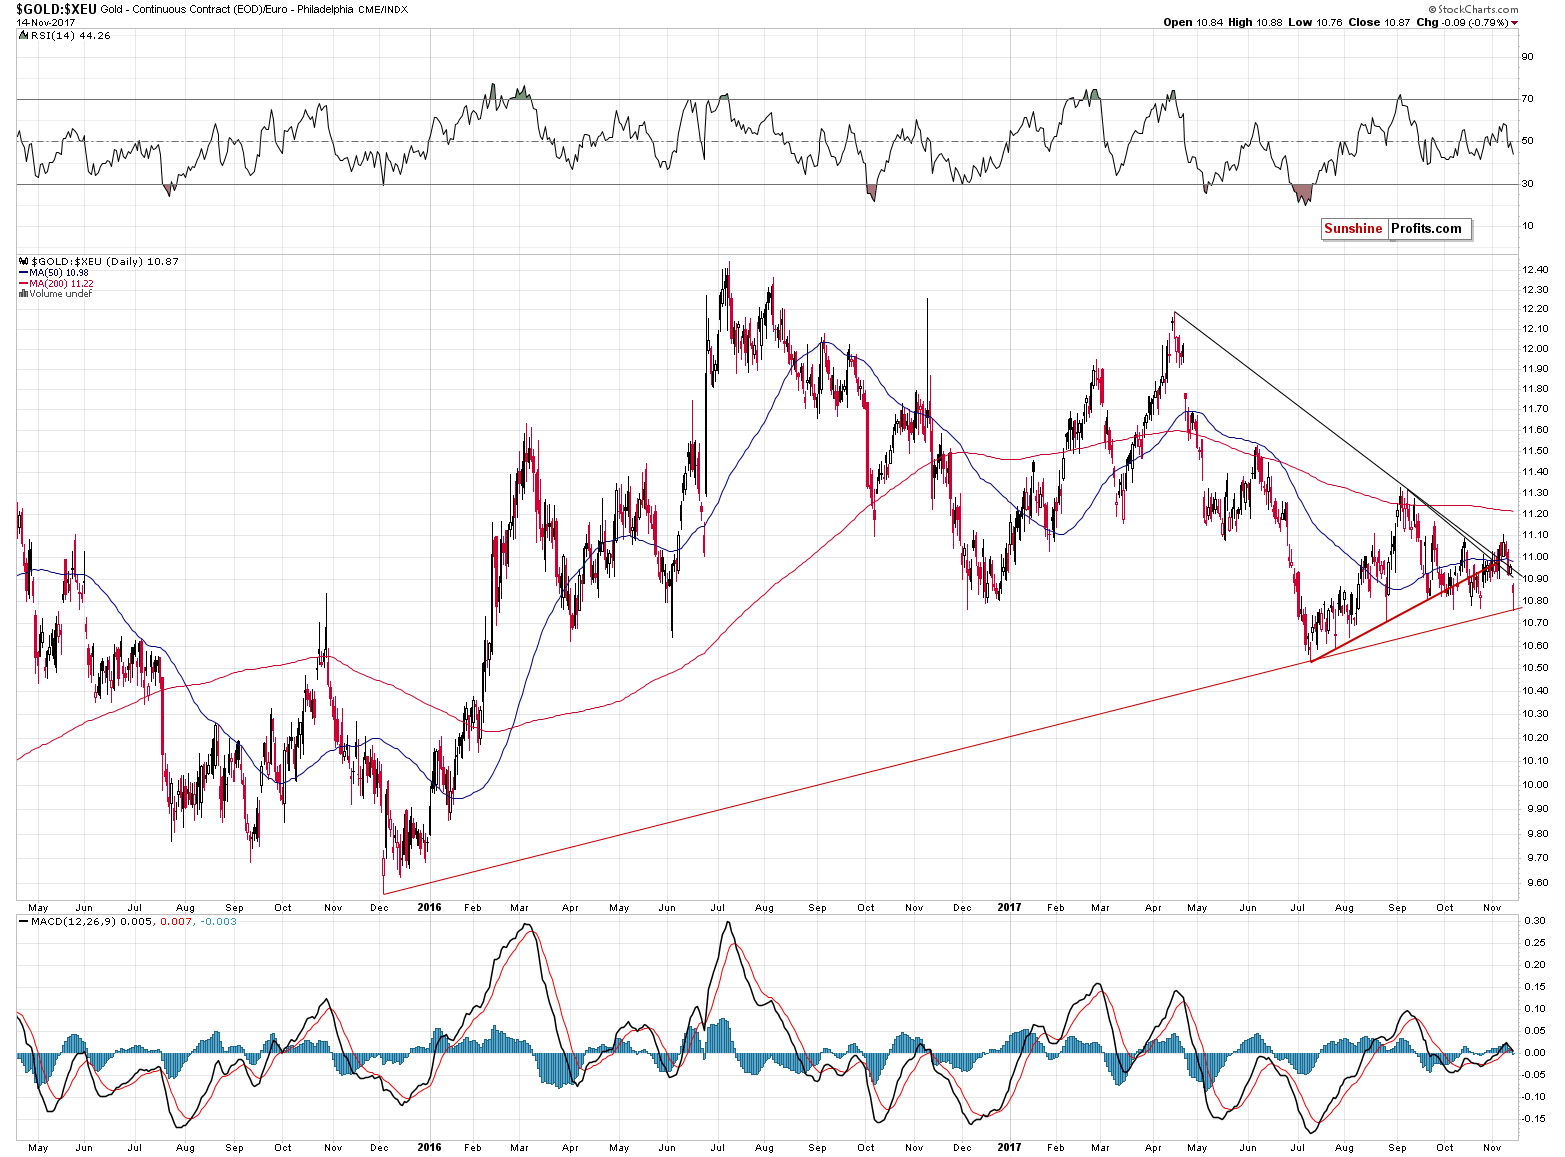Click the 2017 label under MACD panel
The width and height of the screenshot is (1565, 1157).
tap(1009, 1147)
